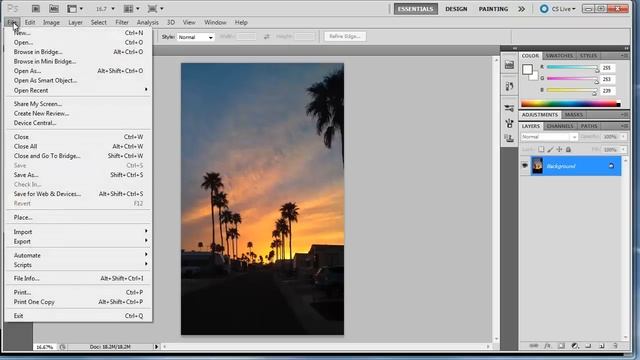Open the Edit menu
Viewport: 640px width, 360px height.
30,22
